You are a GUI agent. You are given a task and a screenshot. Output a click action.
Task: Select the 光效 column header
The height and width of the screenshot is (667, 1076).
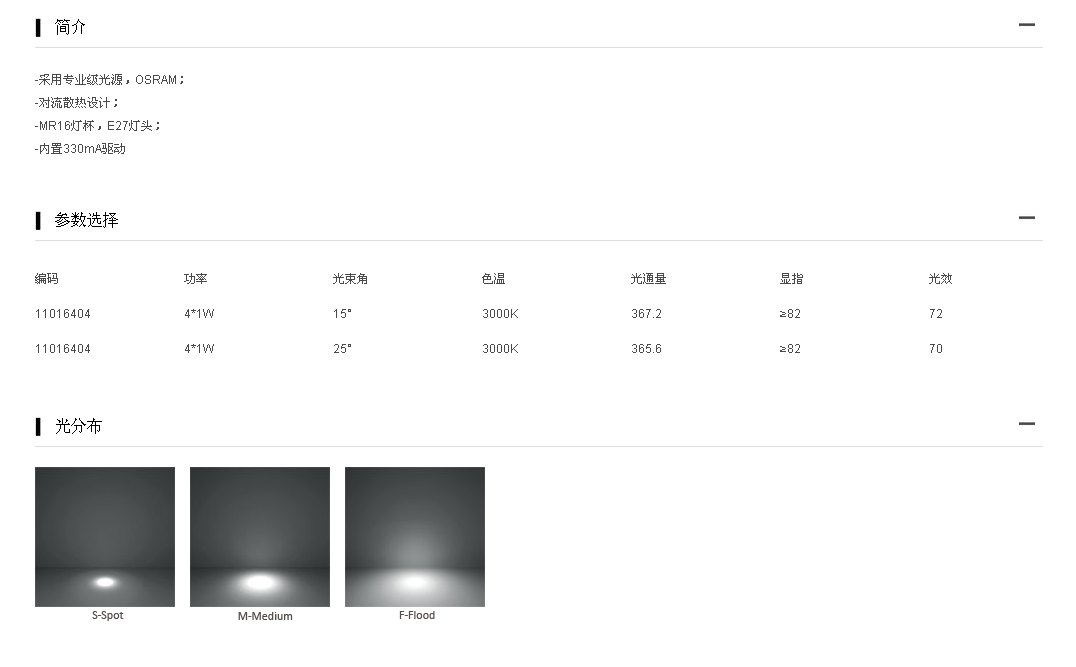click(940, 279)
